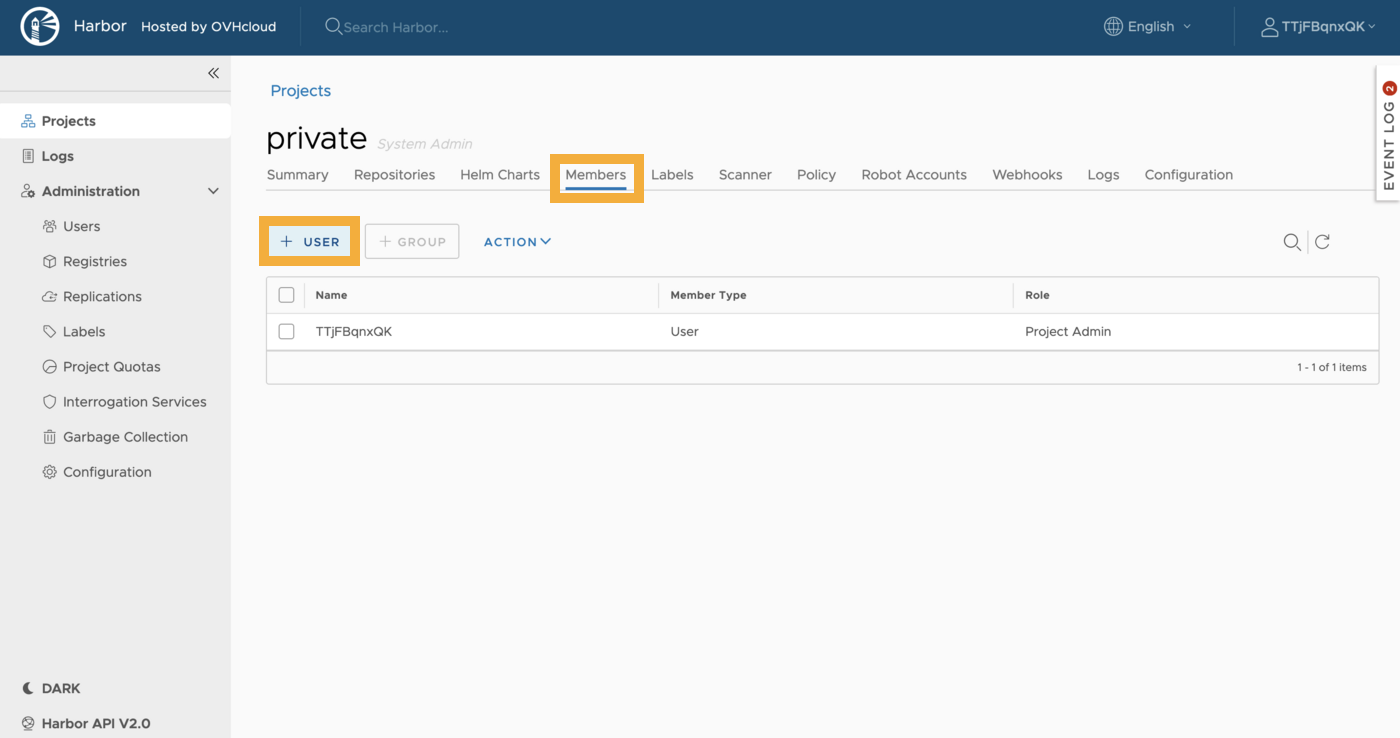The image size is (1400, 738).
Task: Click the Project Admin role cell
Action: coord(1068,331)
